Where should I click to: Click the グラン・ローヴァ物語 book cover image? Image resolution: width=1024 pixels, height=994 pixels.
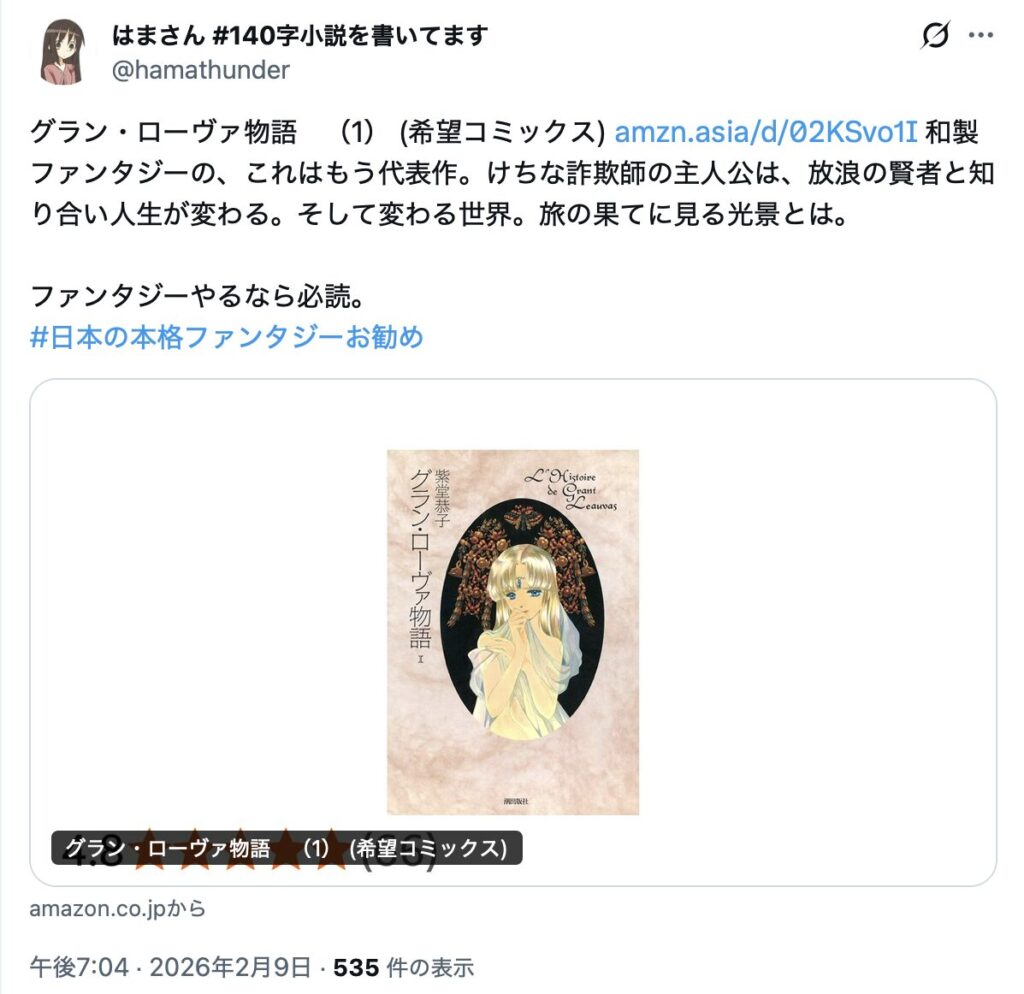click(513, 632)
